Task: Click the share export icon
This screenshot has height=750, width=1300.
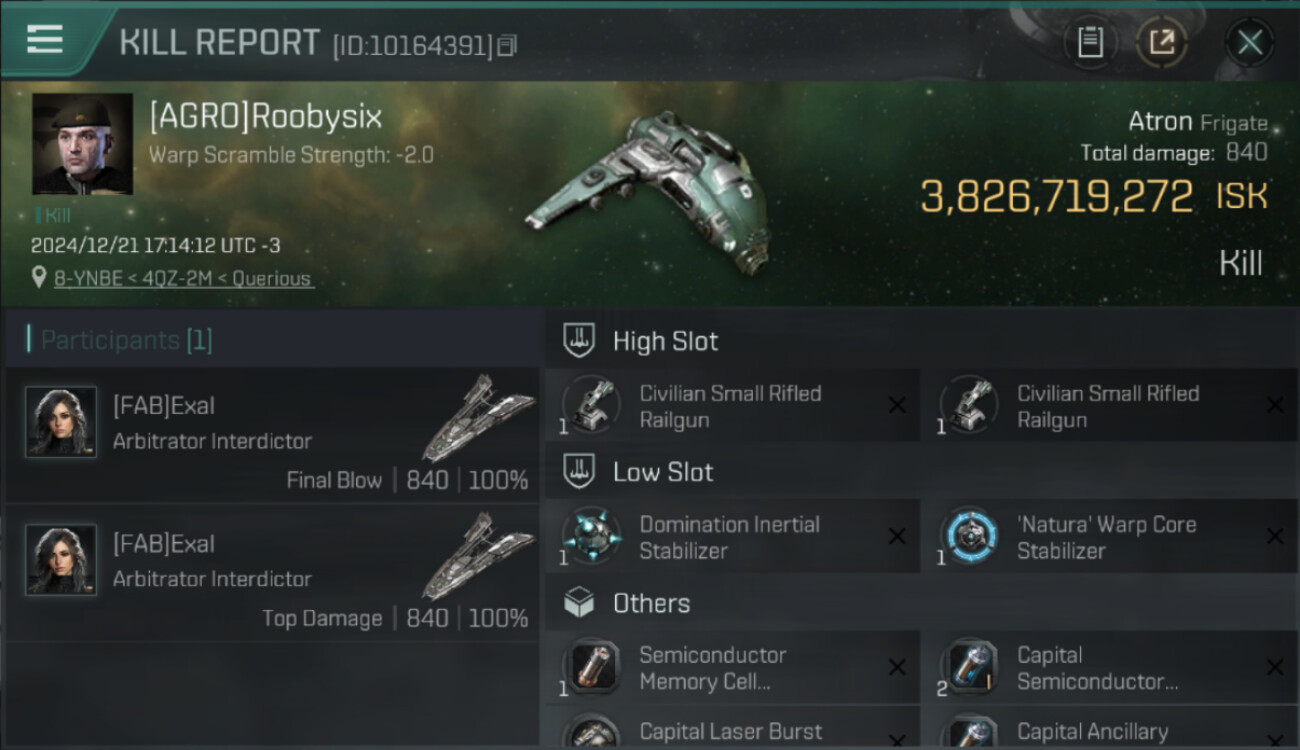Action: (1162, 42)
